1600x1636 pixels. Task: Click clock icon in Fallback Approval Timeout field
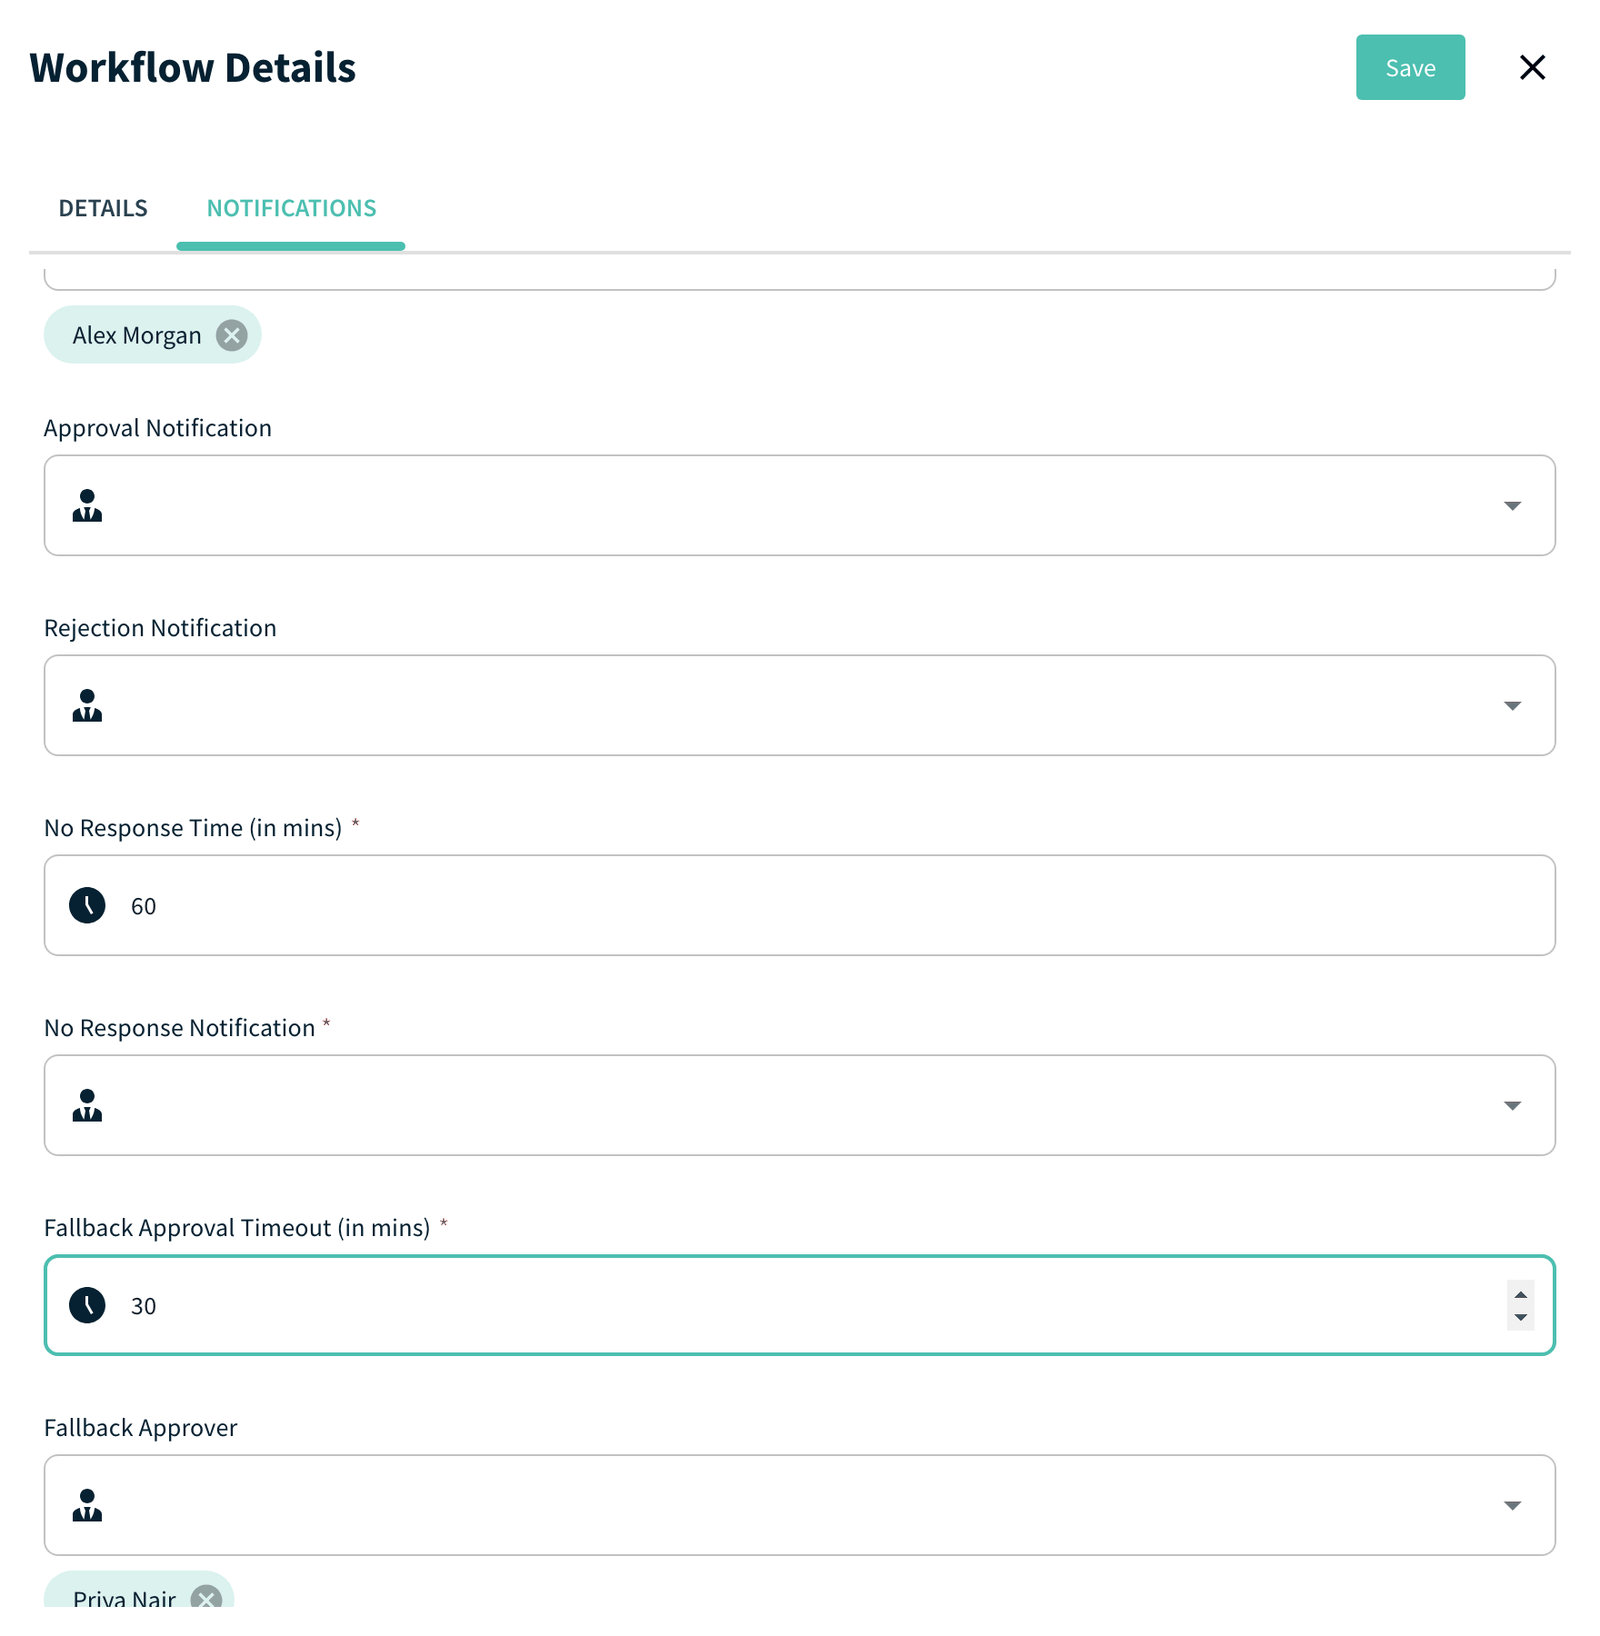(87, 1305)
